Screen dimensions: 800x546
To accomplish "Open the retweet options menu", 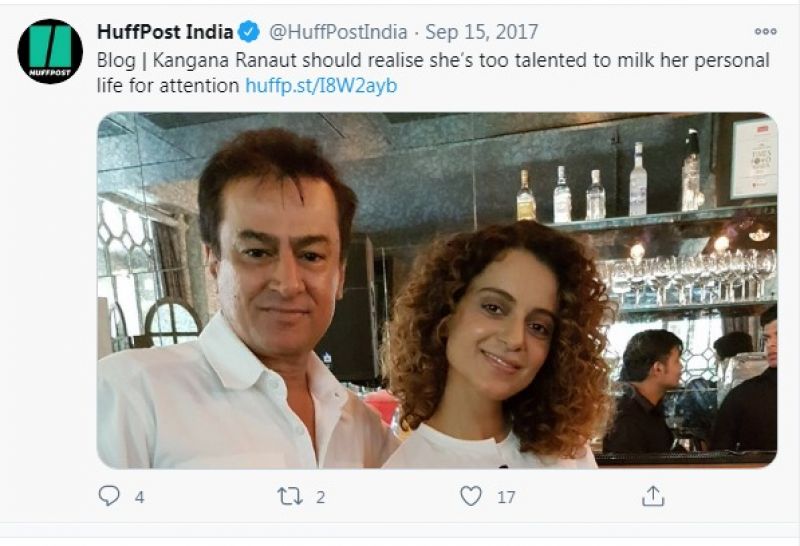I will tap(290, 496).
